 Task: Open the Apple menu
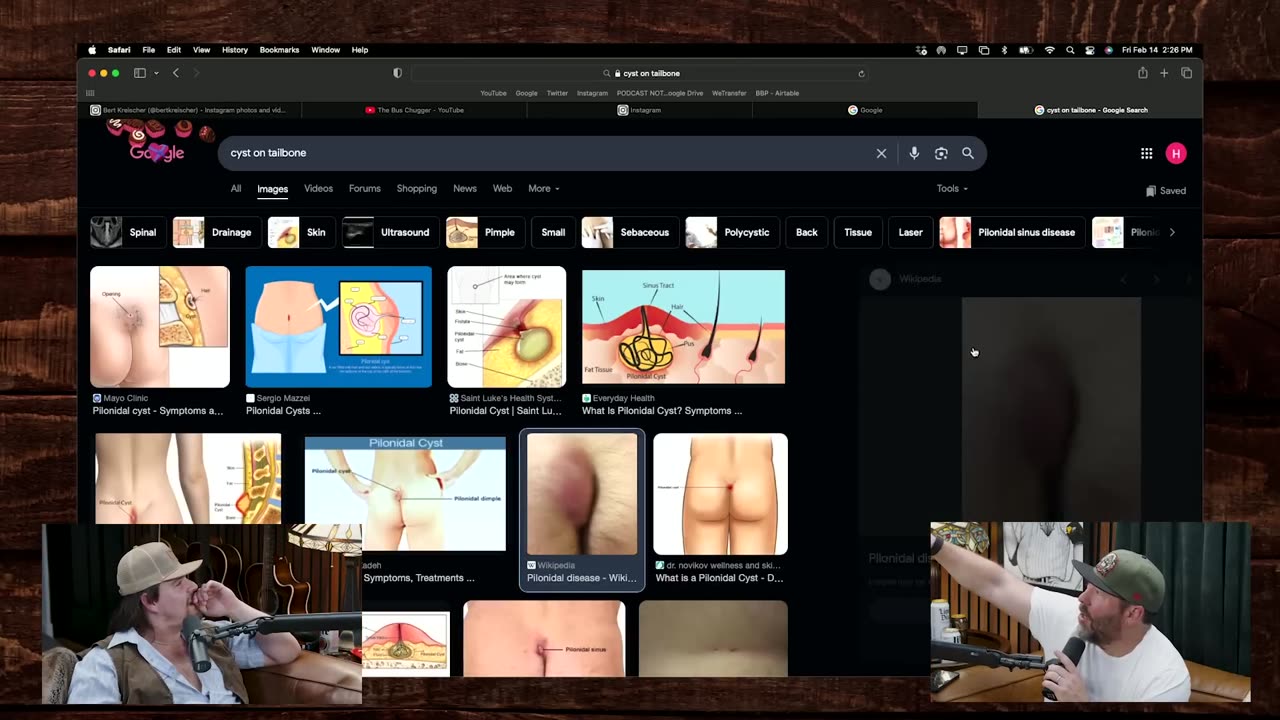92,50
